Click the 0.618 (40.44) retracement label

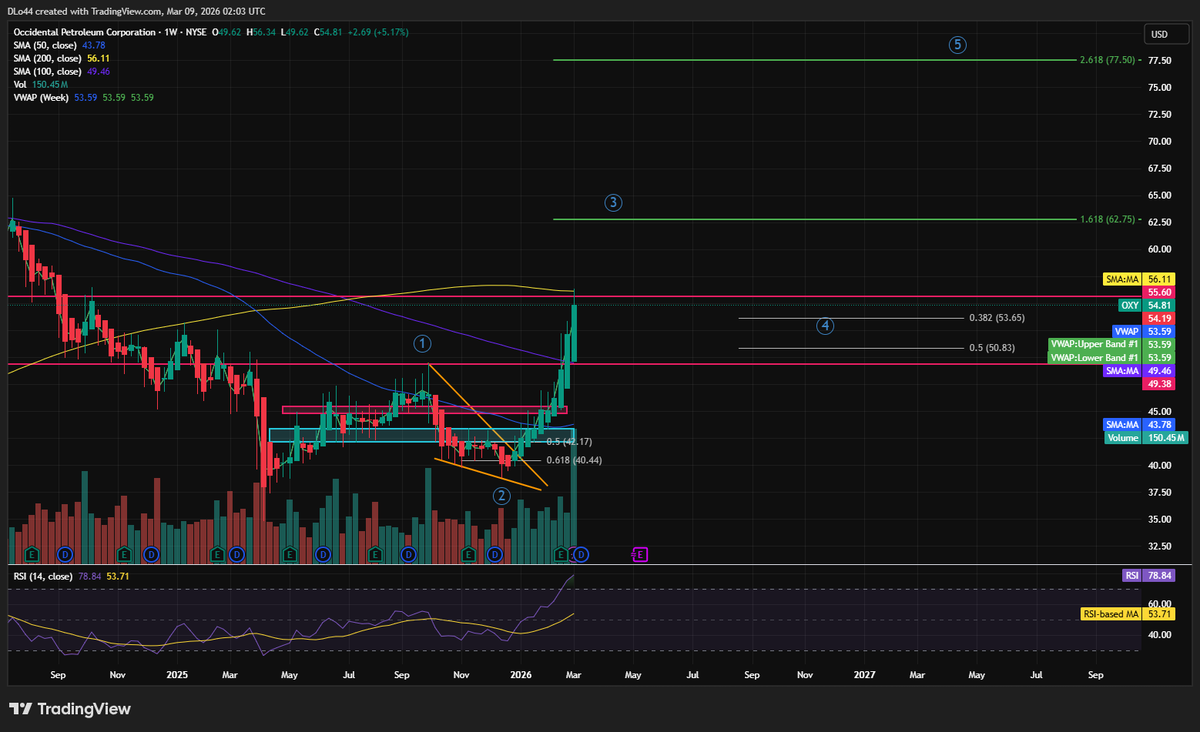click(574, 460)
